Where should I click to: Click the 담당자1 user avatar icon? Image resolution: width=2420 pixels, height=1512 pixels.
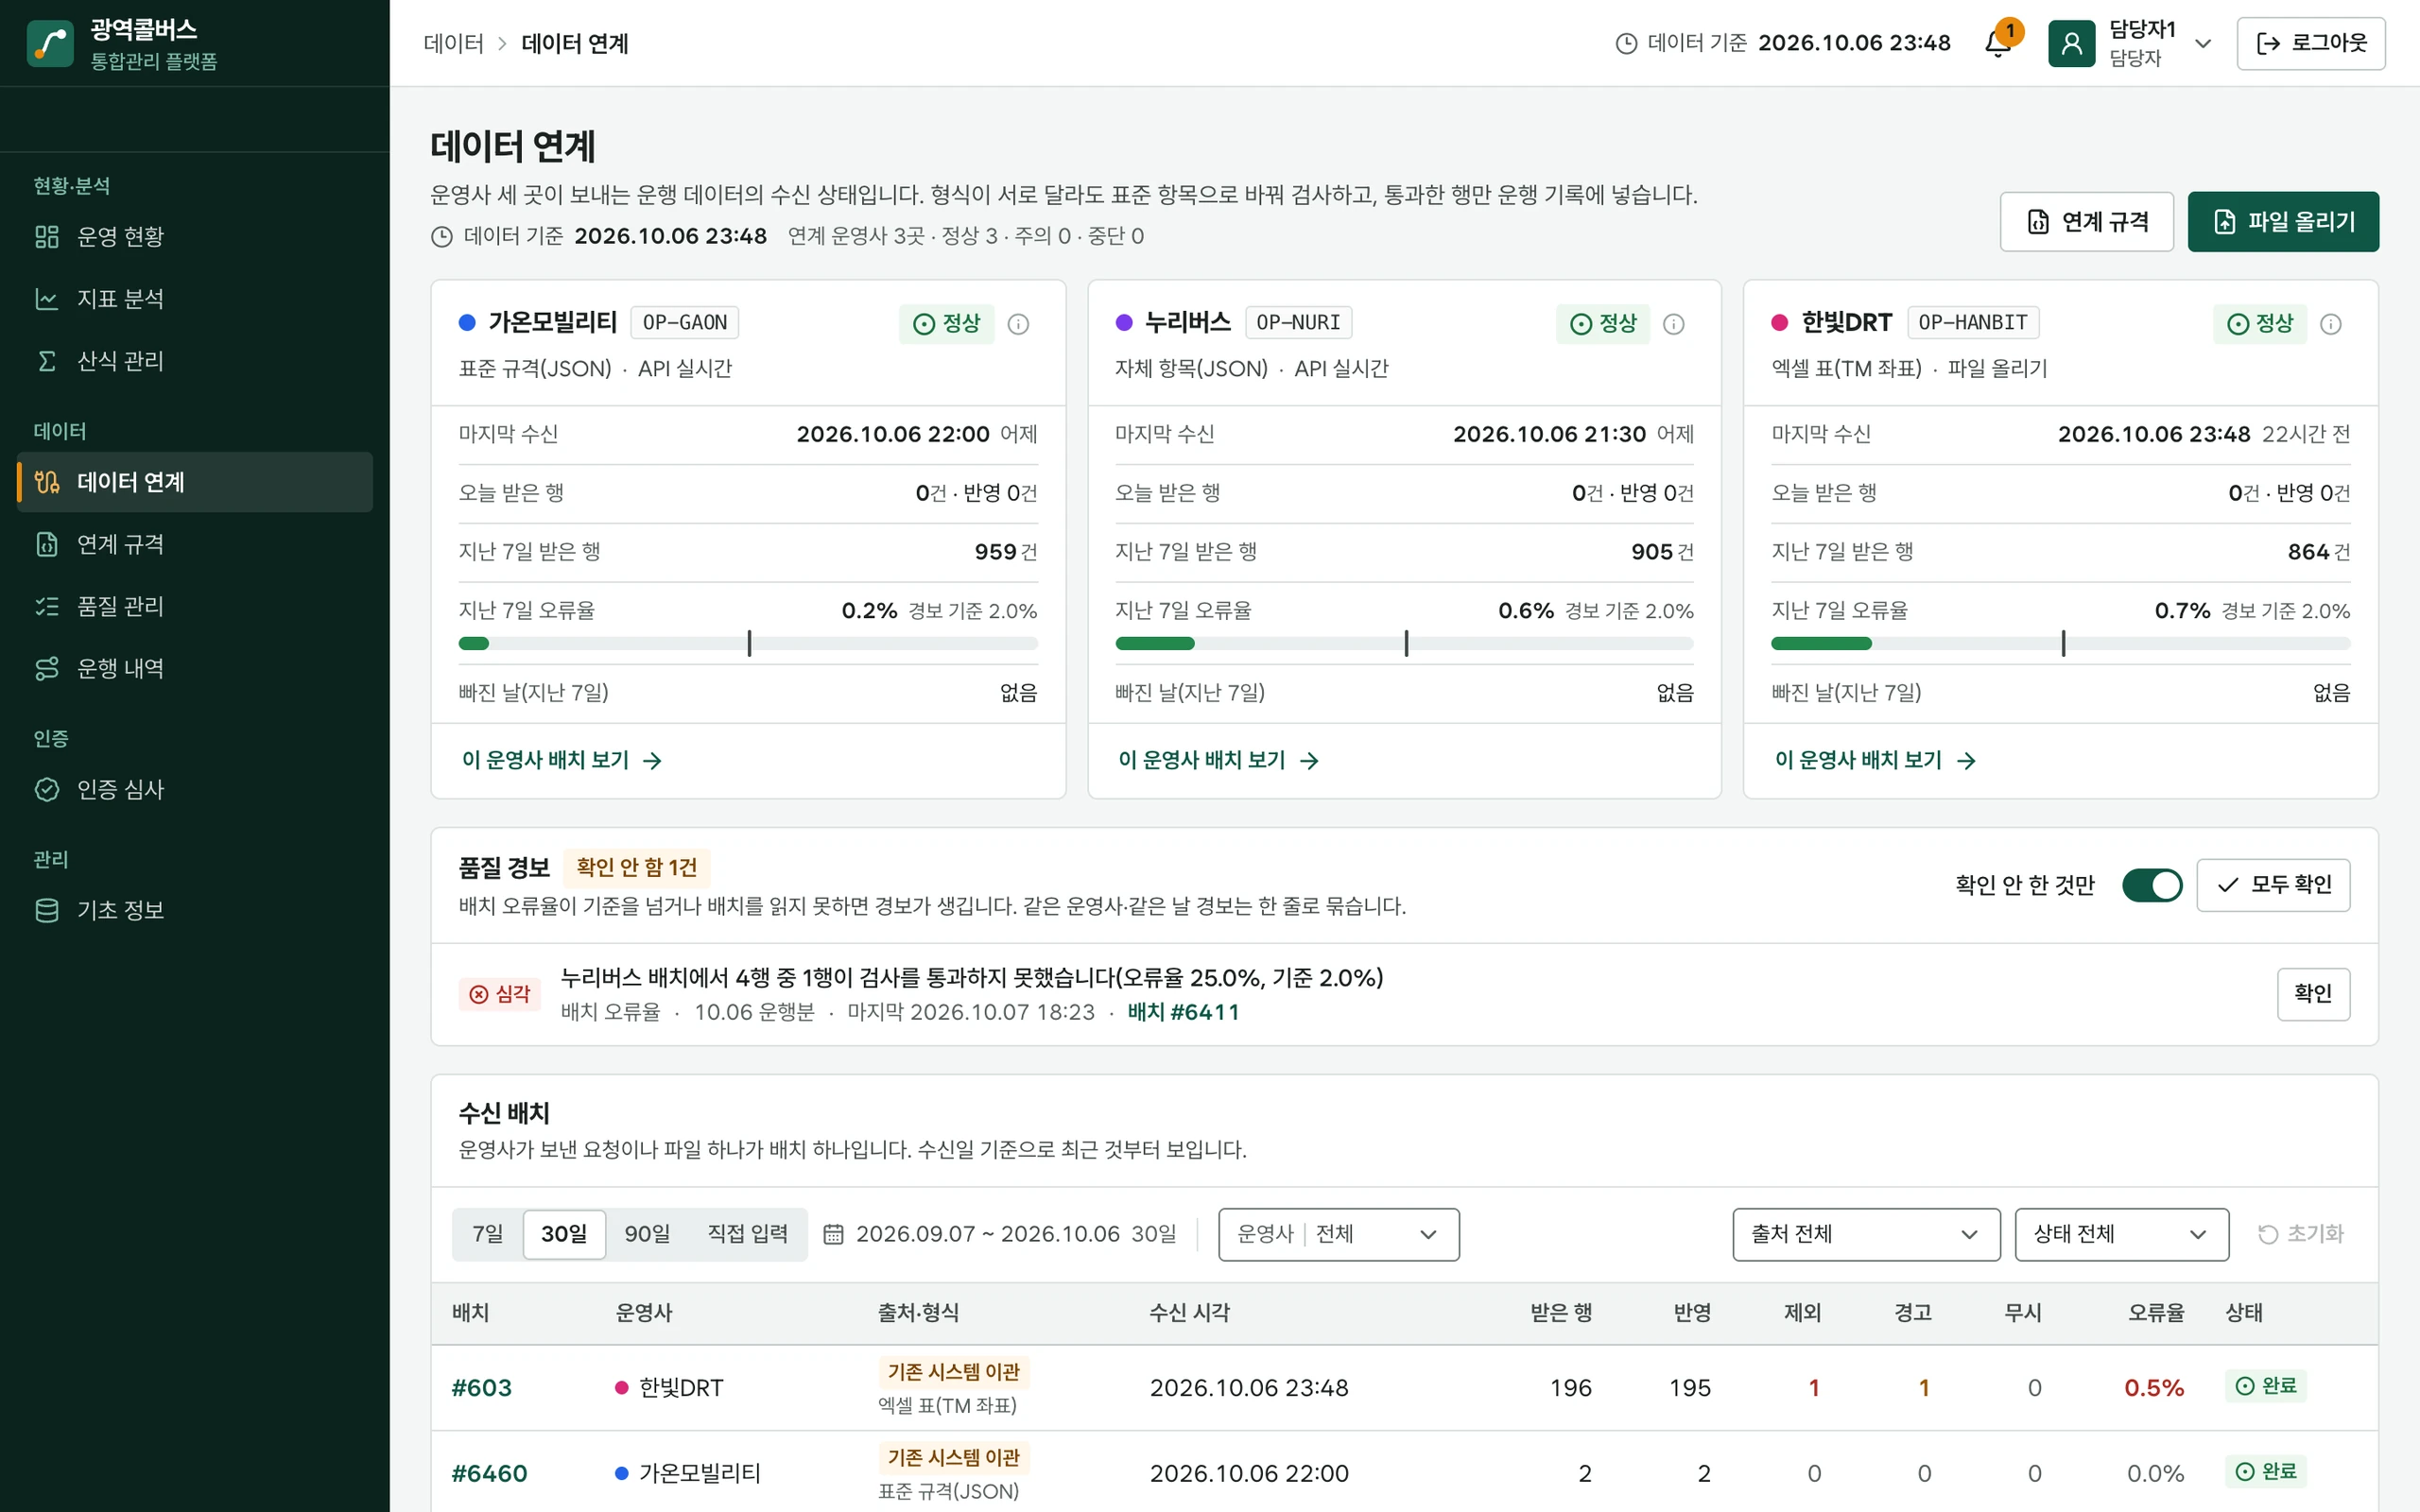coord(2071,43)
